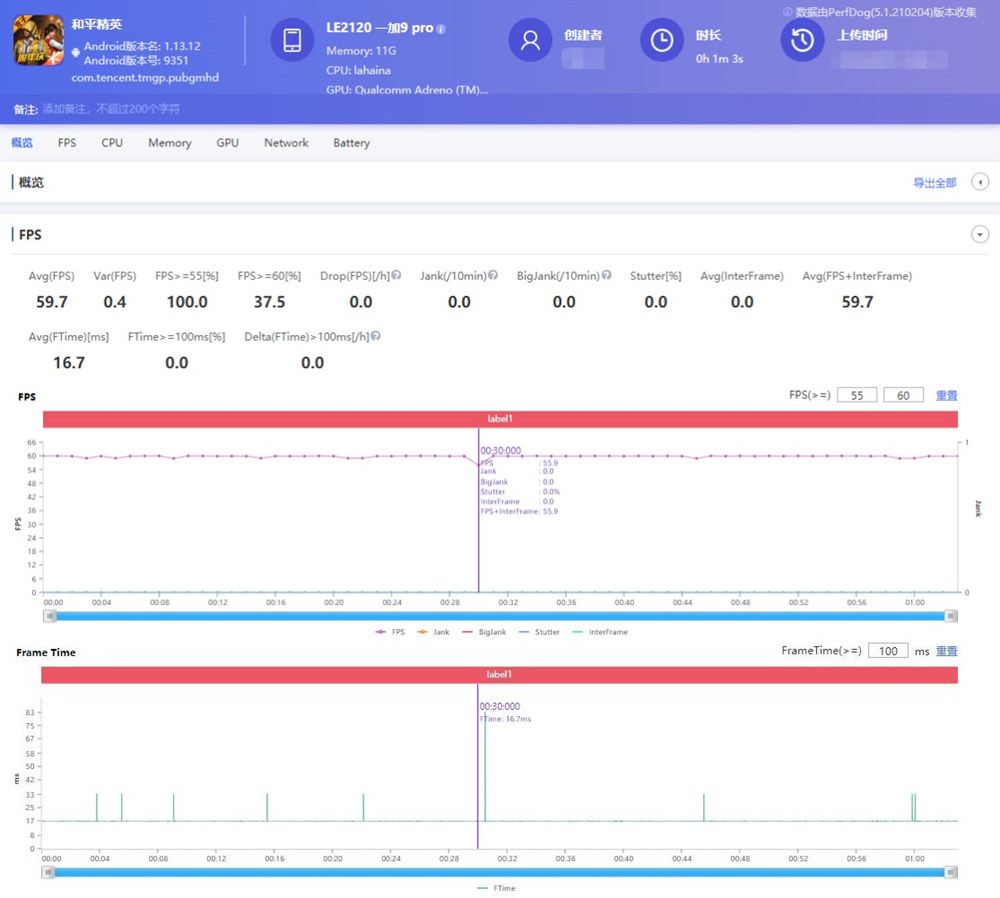Open help icon next to Delta(FTime)>100ms[/h]
1000x898 pixels.
376,335
